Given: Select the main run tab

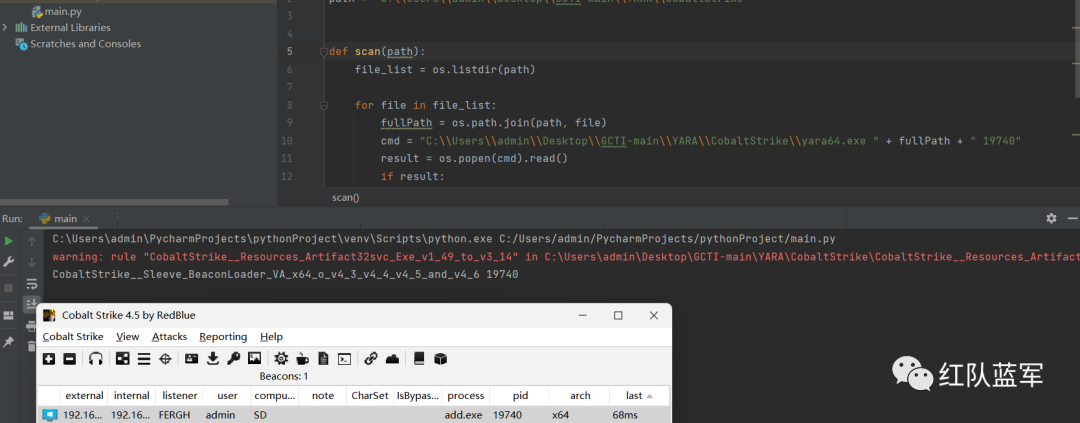Looking at the screenshot, I should point(65,218).
